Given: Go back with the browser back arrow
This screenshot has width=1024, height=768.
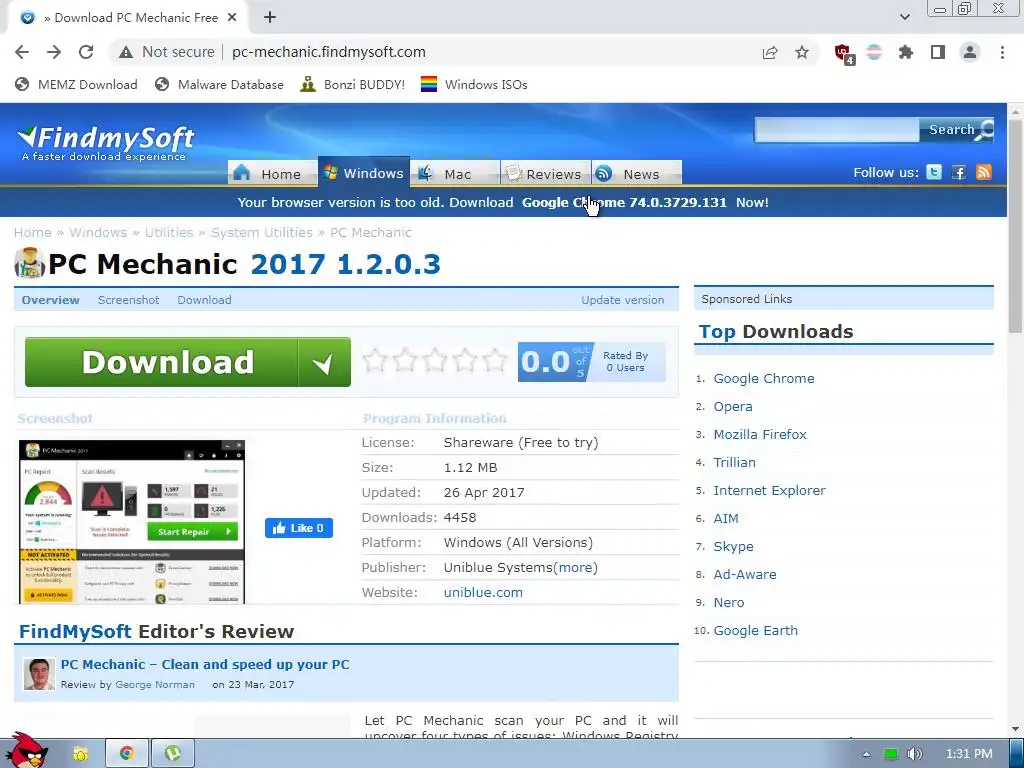Looking at the screenshot, I should click(x=22, y=52).
